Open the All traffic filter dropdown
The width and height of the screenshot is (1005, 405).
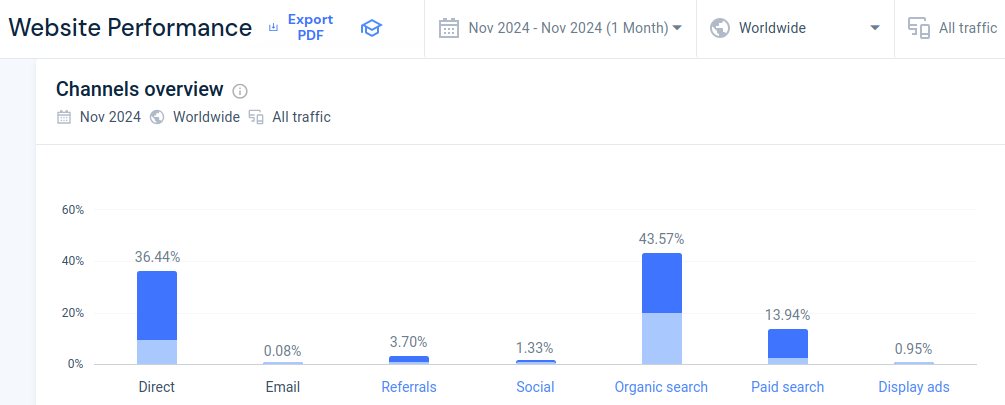coord(967,28)
